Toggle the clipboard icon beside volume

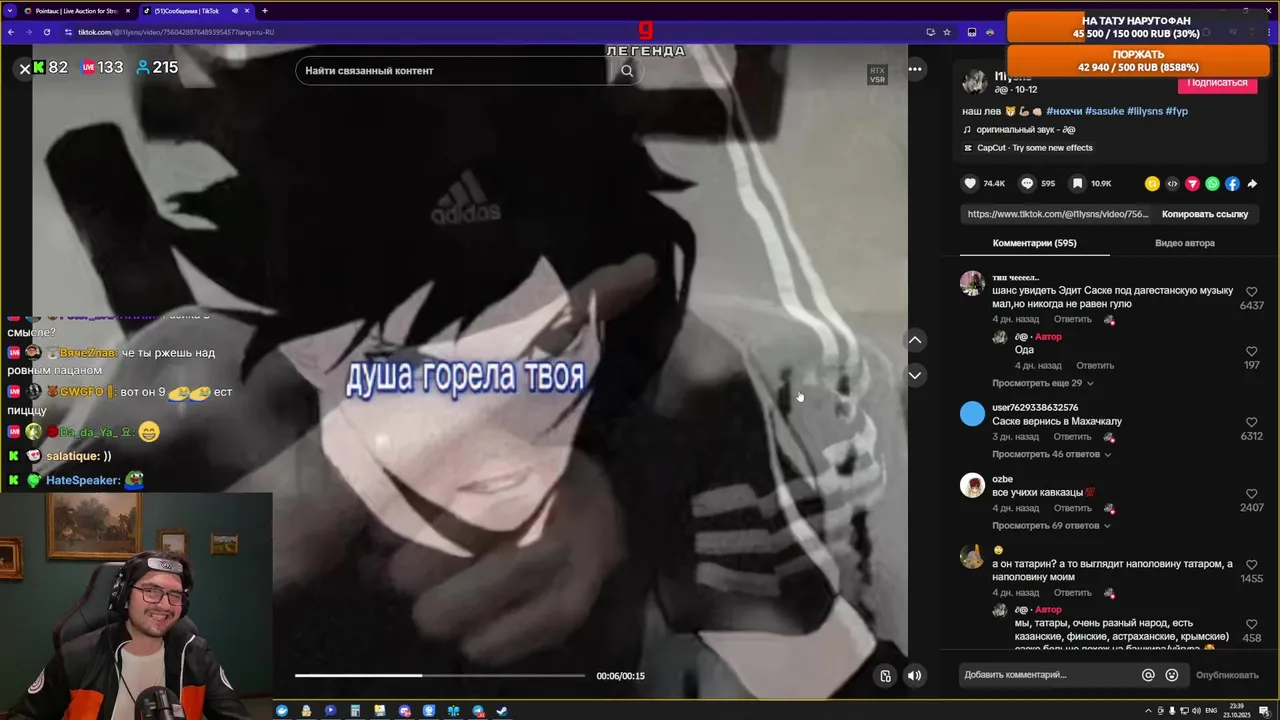tap(885, 676)
